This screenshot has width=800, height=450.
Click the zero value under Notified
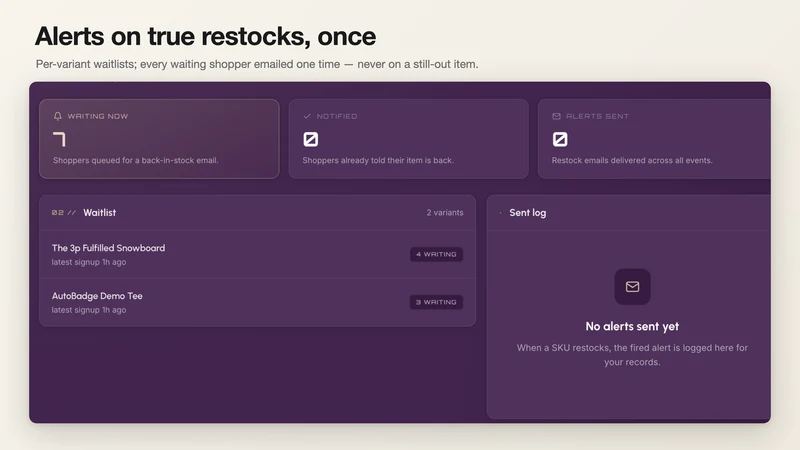[x=311, y=139]
